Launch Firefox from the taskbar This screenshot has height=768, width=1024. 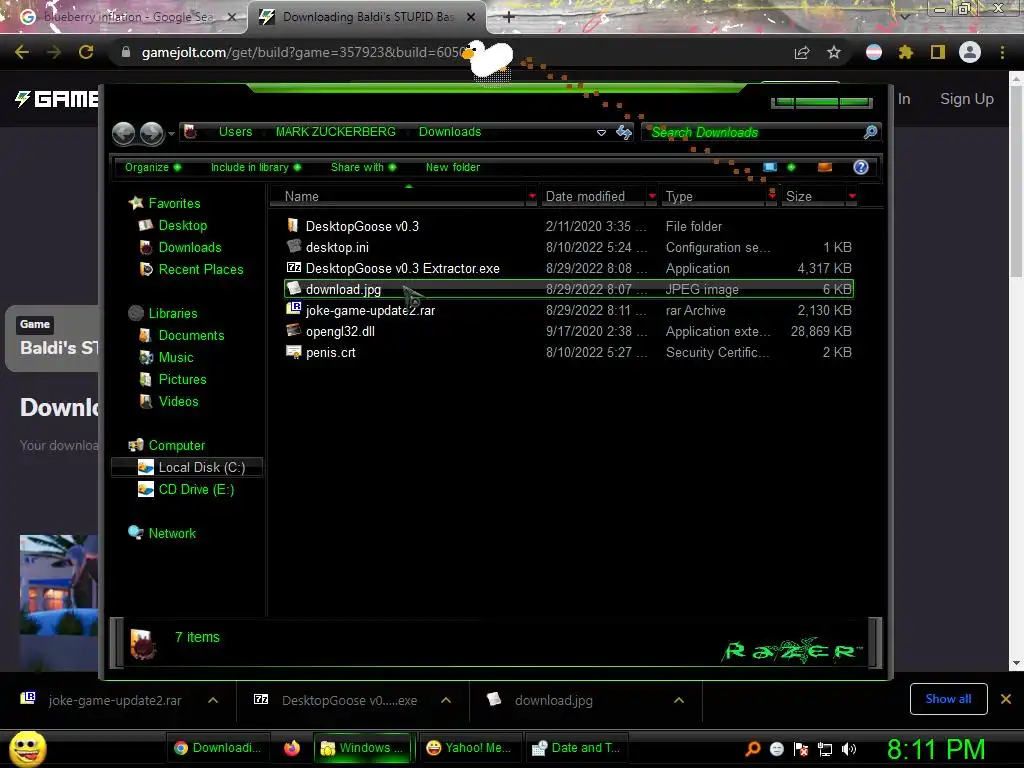(292, 748)
